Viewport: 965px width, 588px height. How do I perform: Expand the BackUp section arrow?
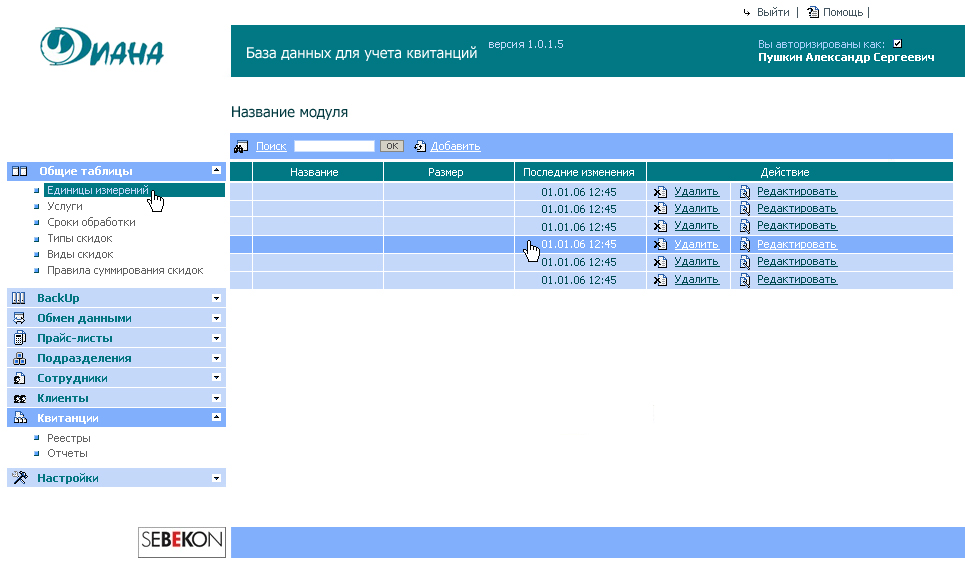coord(216,298)
